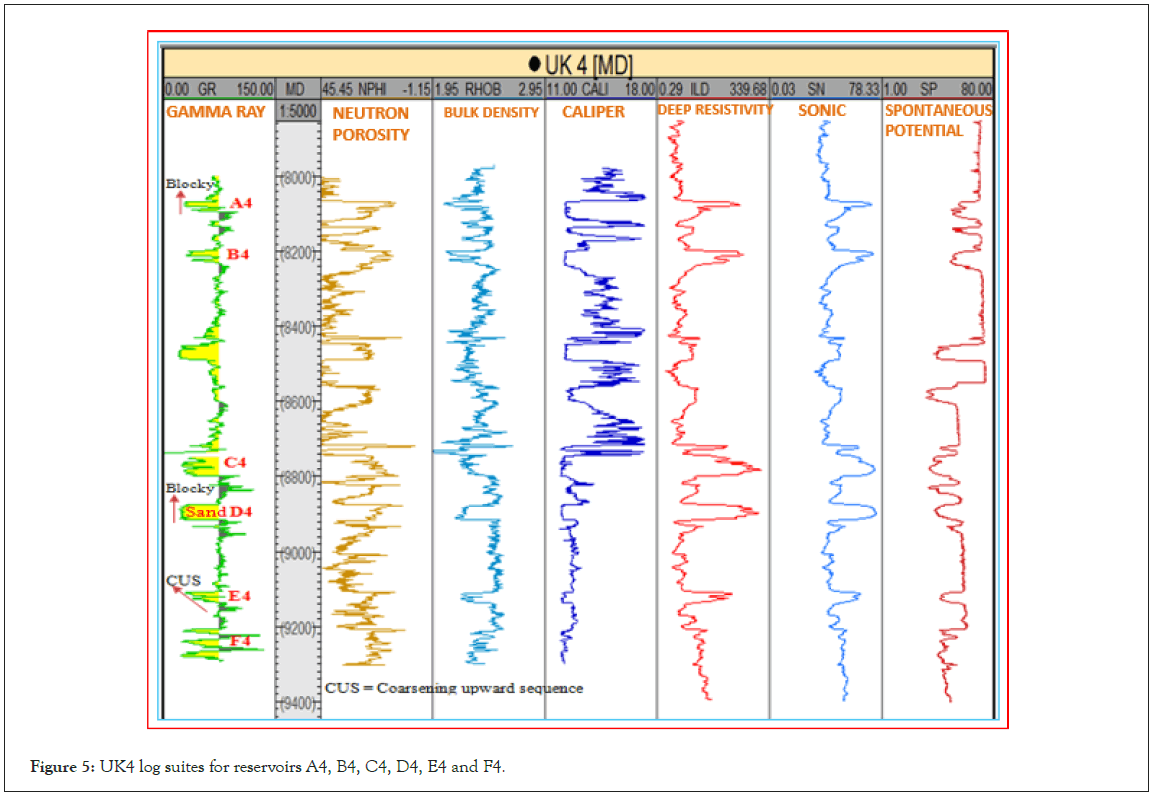Image resolution: width=1154 pixels, height=798 pixels.
Task: Click the black dot beside UK 4 title
Action: [534, 65]
